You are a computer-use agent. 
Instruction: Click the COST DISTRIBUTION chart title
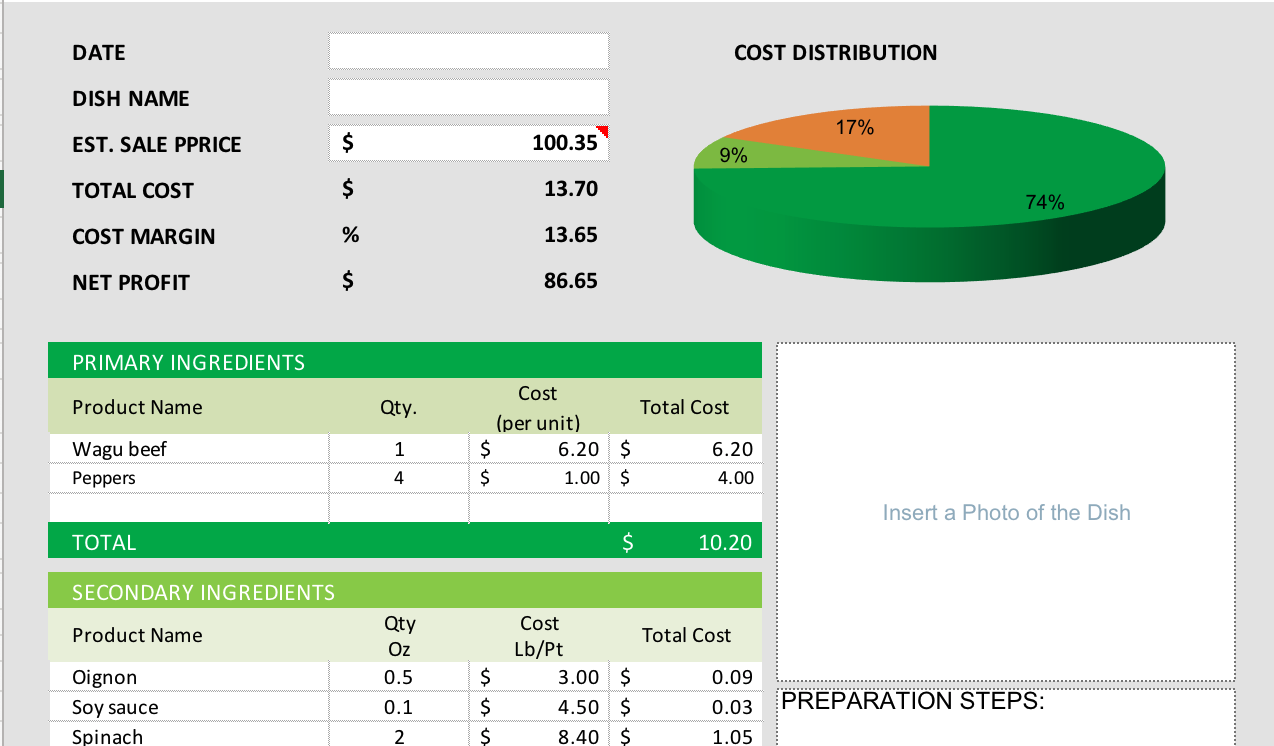tap(835, 53)
